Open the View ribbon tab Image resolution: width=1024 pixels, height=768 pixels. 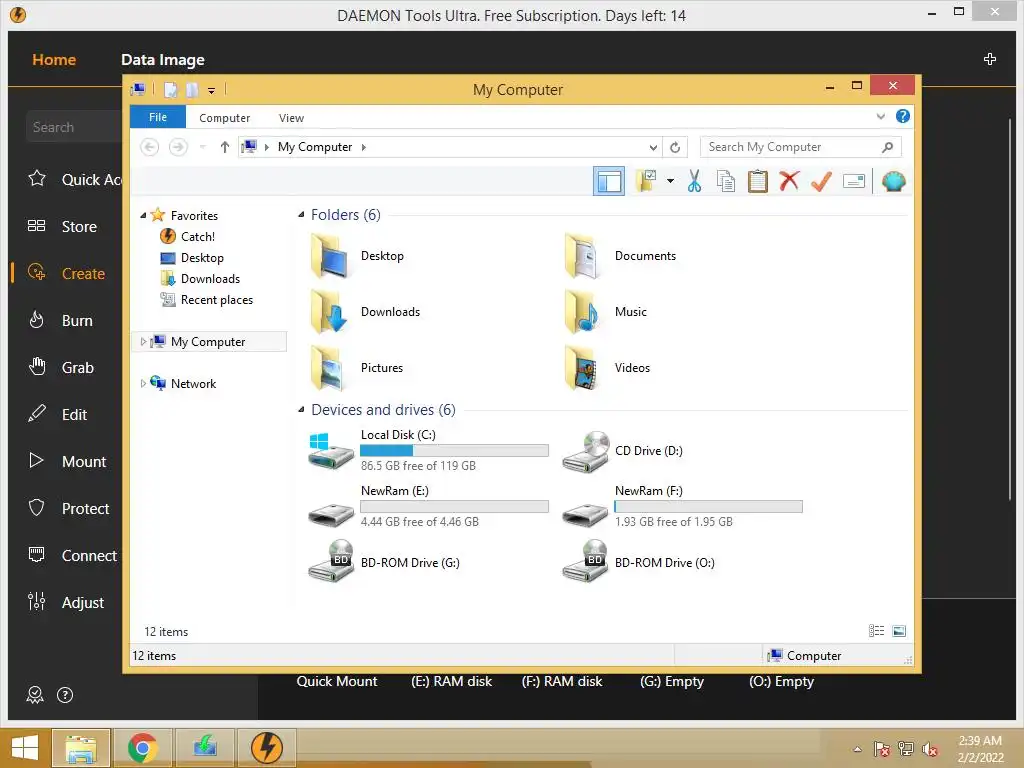click(291, 118)
